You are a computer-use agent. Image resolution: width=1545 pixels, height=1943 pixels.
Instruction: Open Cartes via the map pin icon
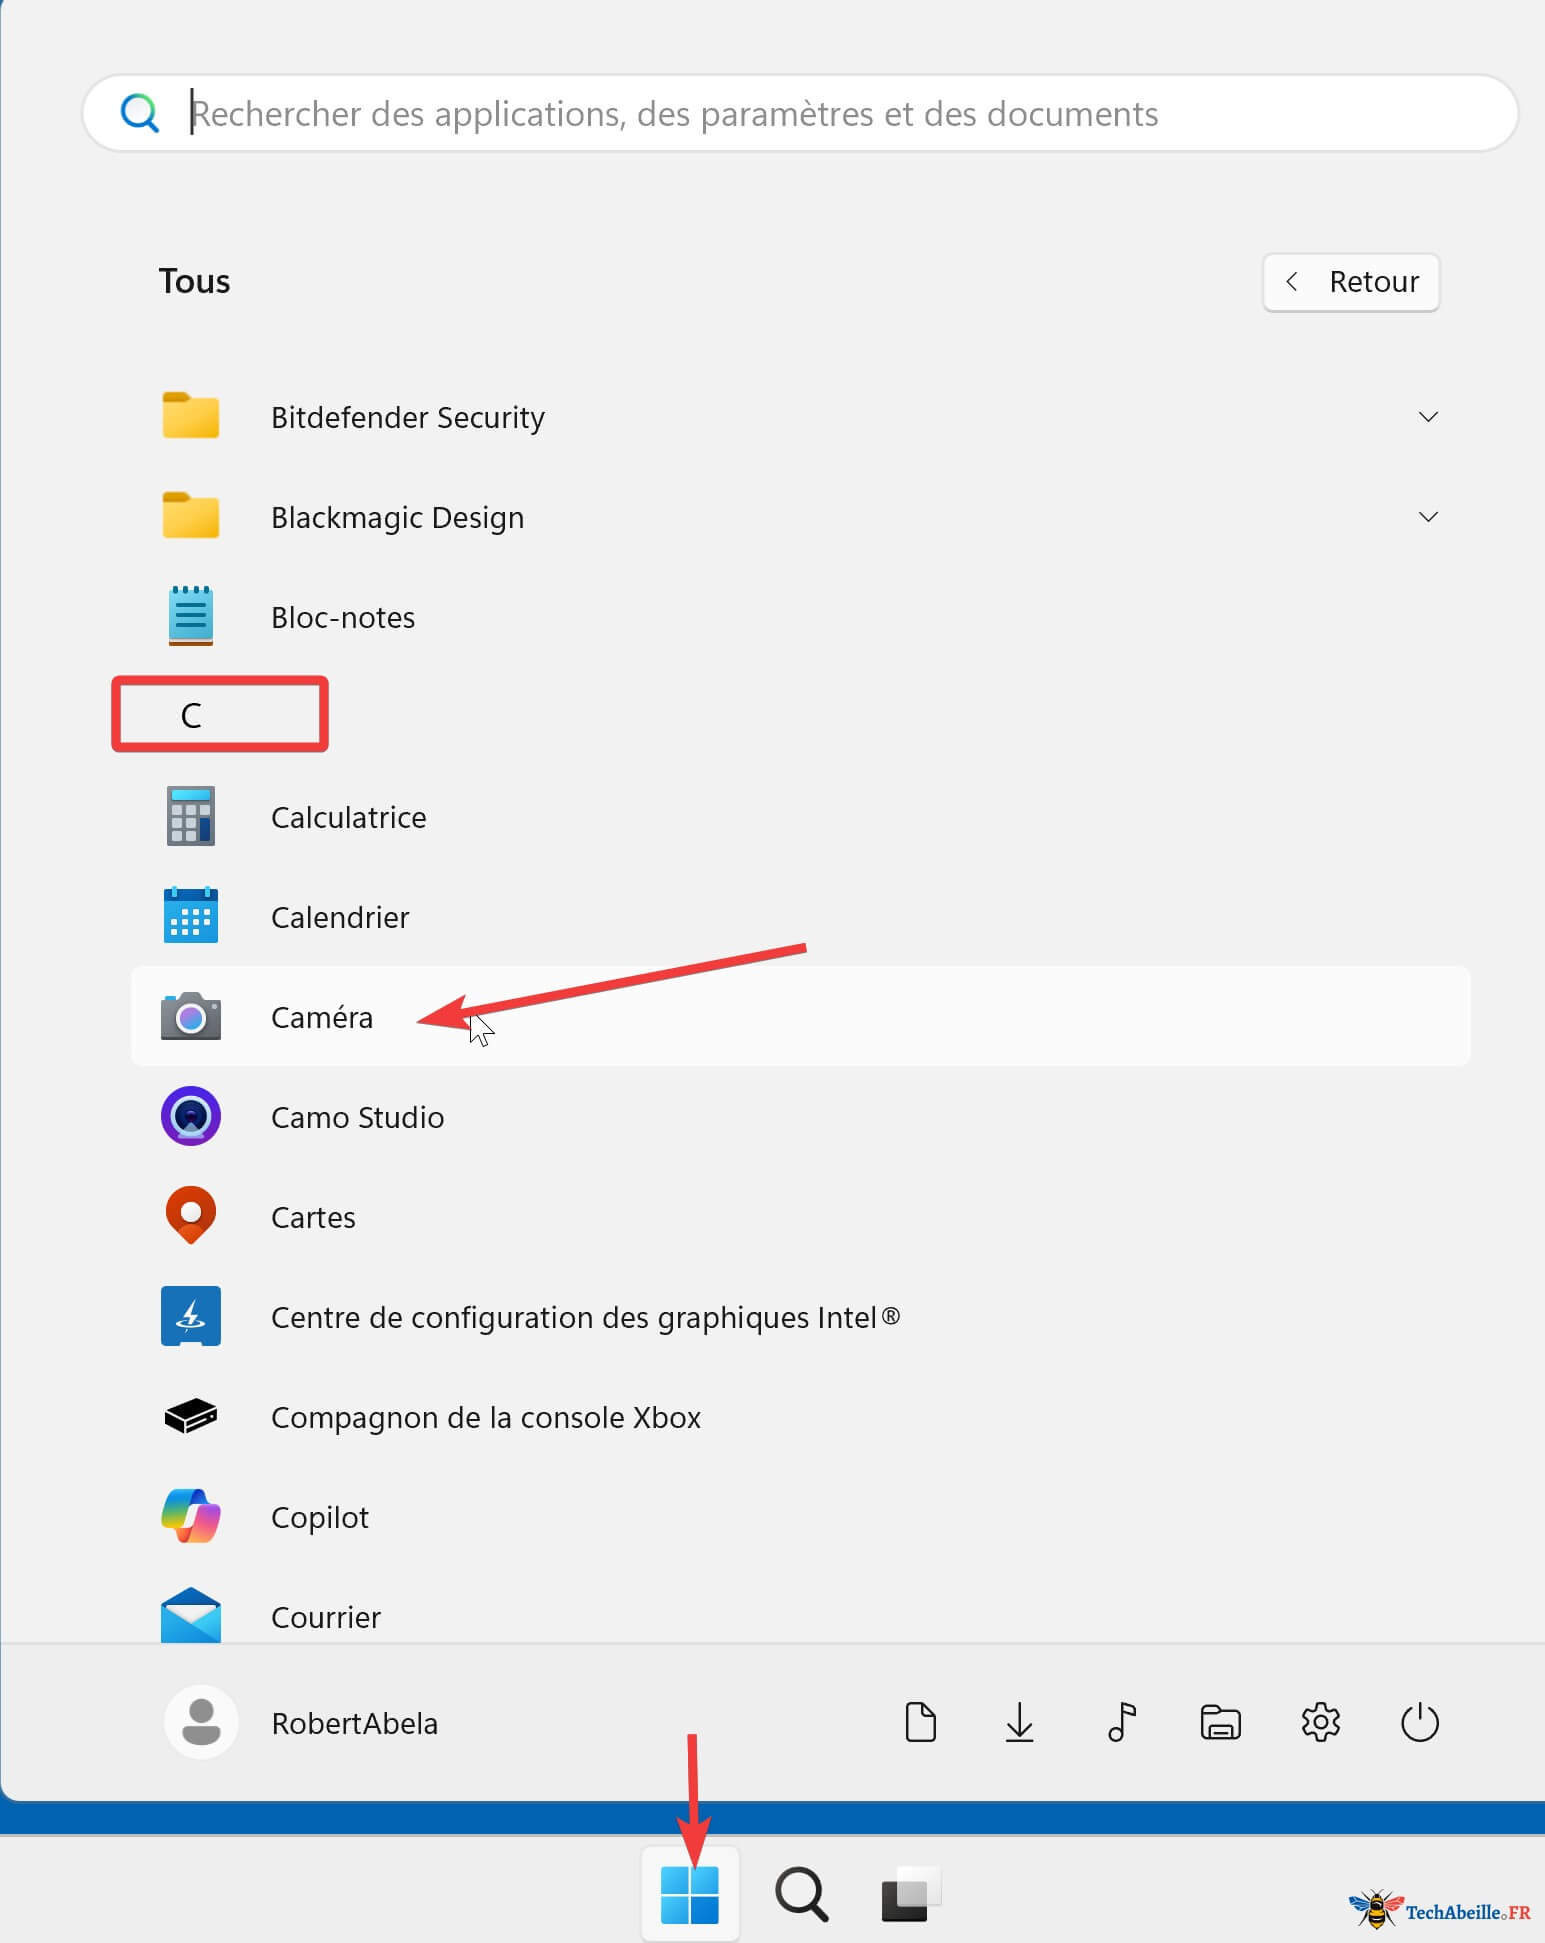190,1215
